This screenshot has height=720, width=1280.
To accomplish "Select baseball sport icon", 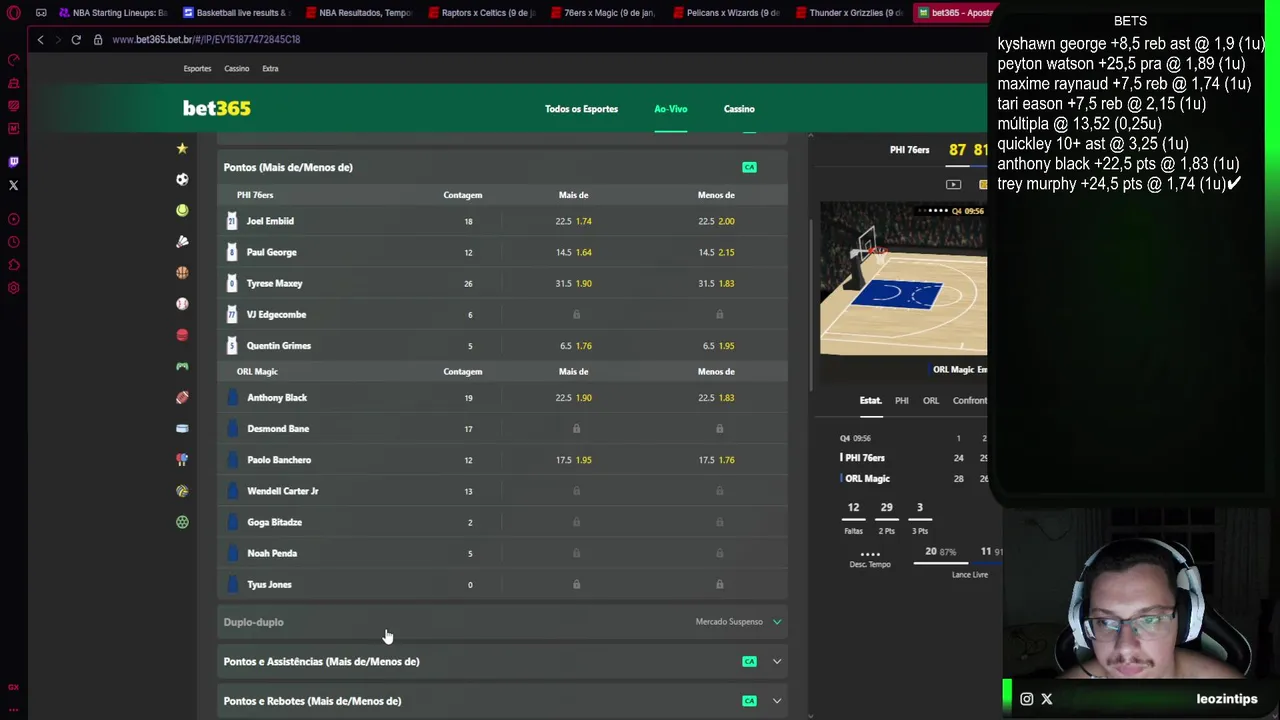I will click(x=182, y=303).
